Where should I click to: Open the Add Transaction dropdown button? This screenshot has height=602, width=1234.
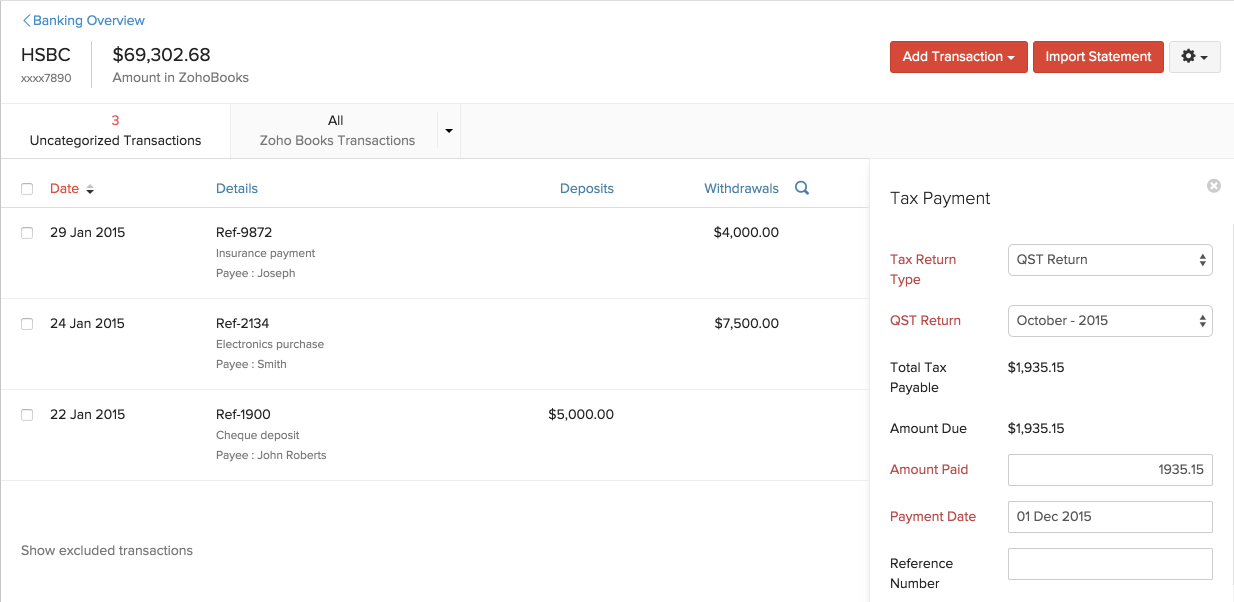[958, 57]
